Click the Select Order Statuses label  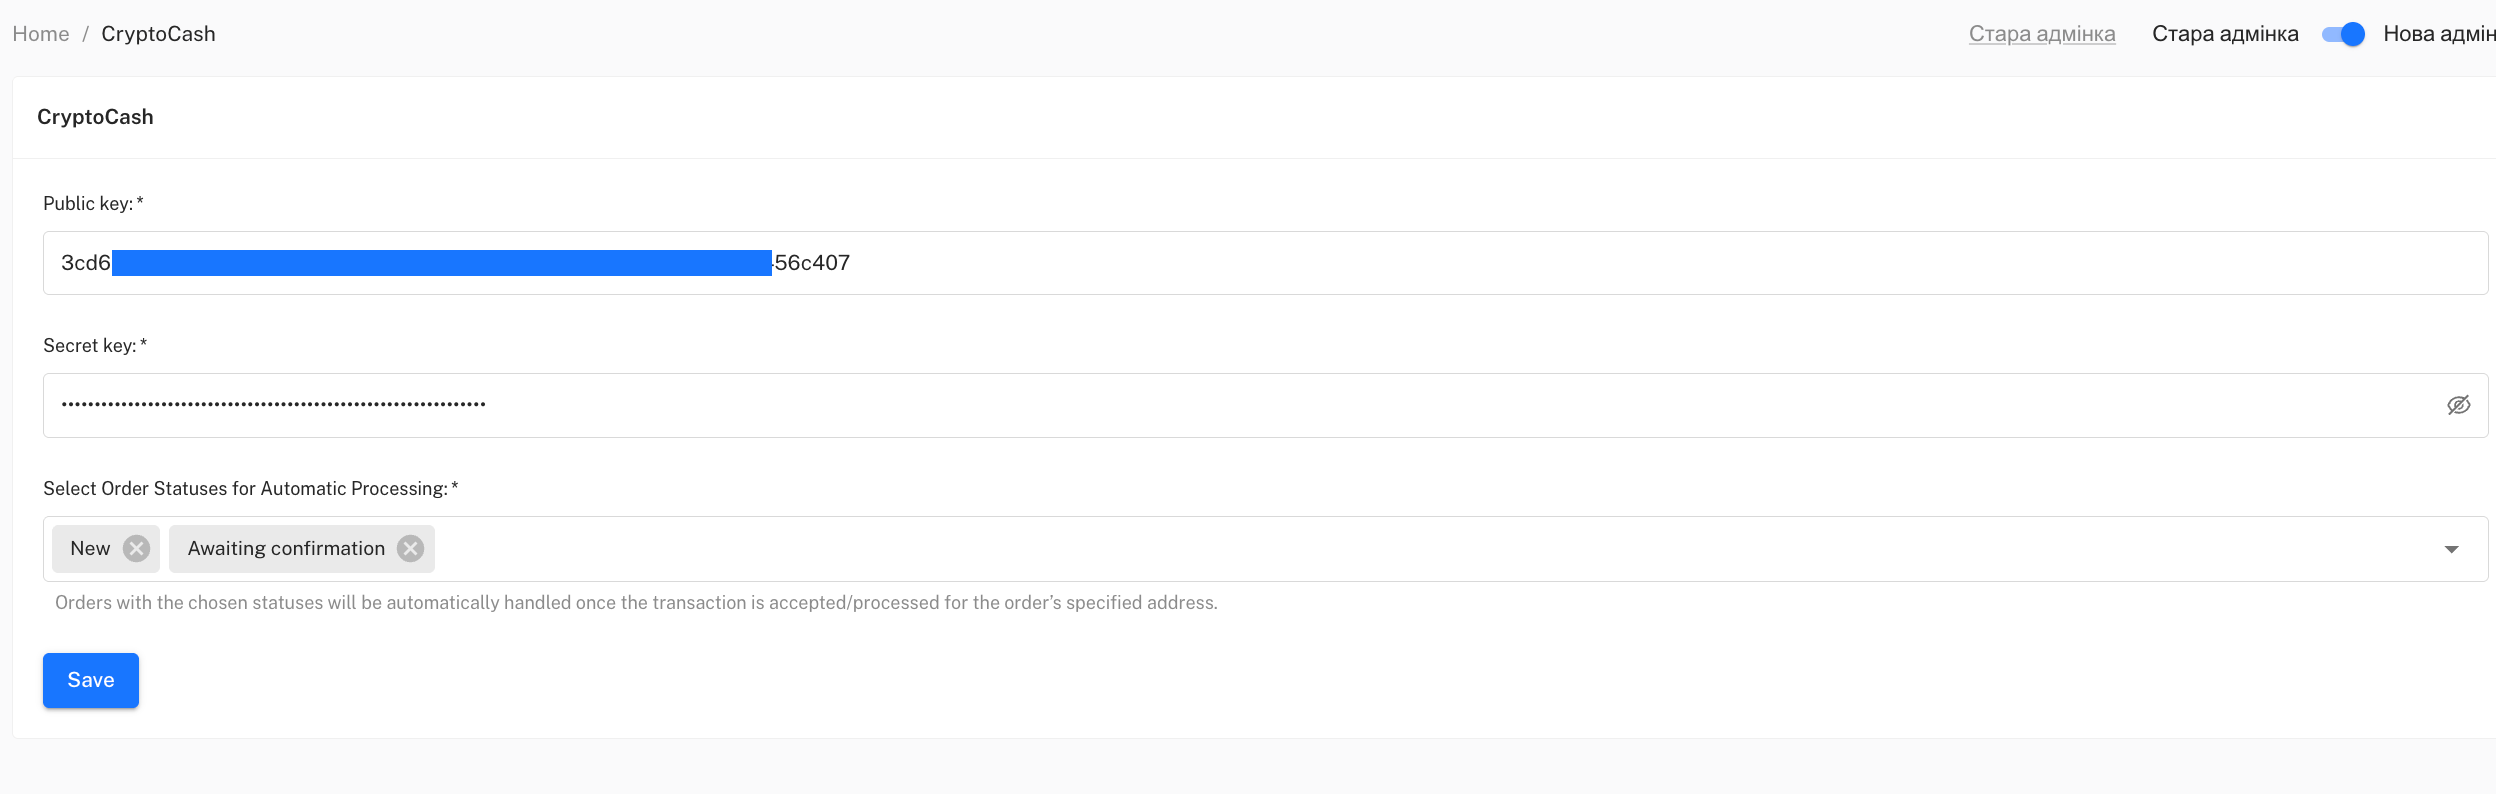point(245,489)
